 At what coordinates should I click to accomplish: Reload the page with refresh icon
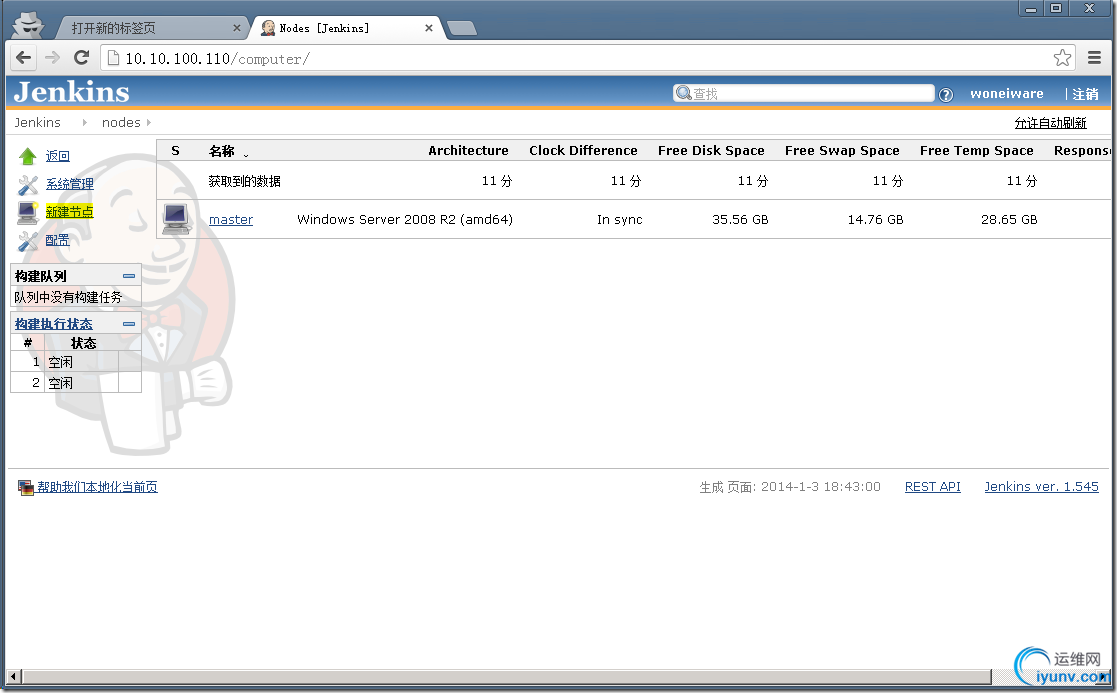tap(81, 58)
